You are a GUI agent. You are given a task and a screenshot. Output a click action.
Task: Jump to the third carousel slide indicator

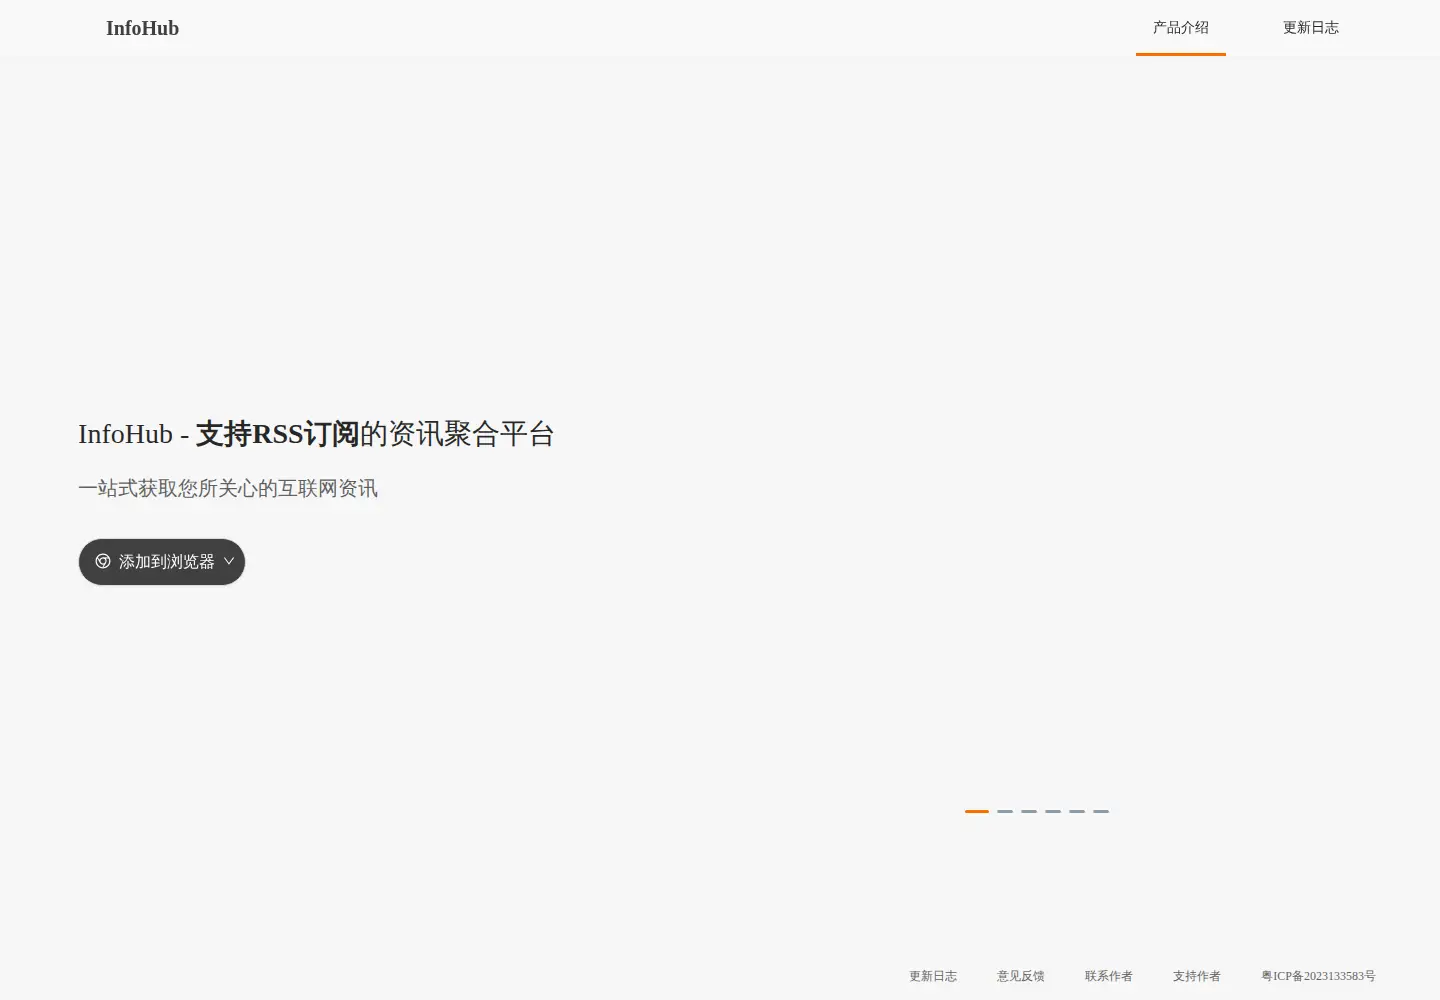point(1029,811)
